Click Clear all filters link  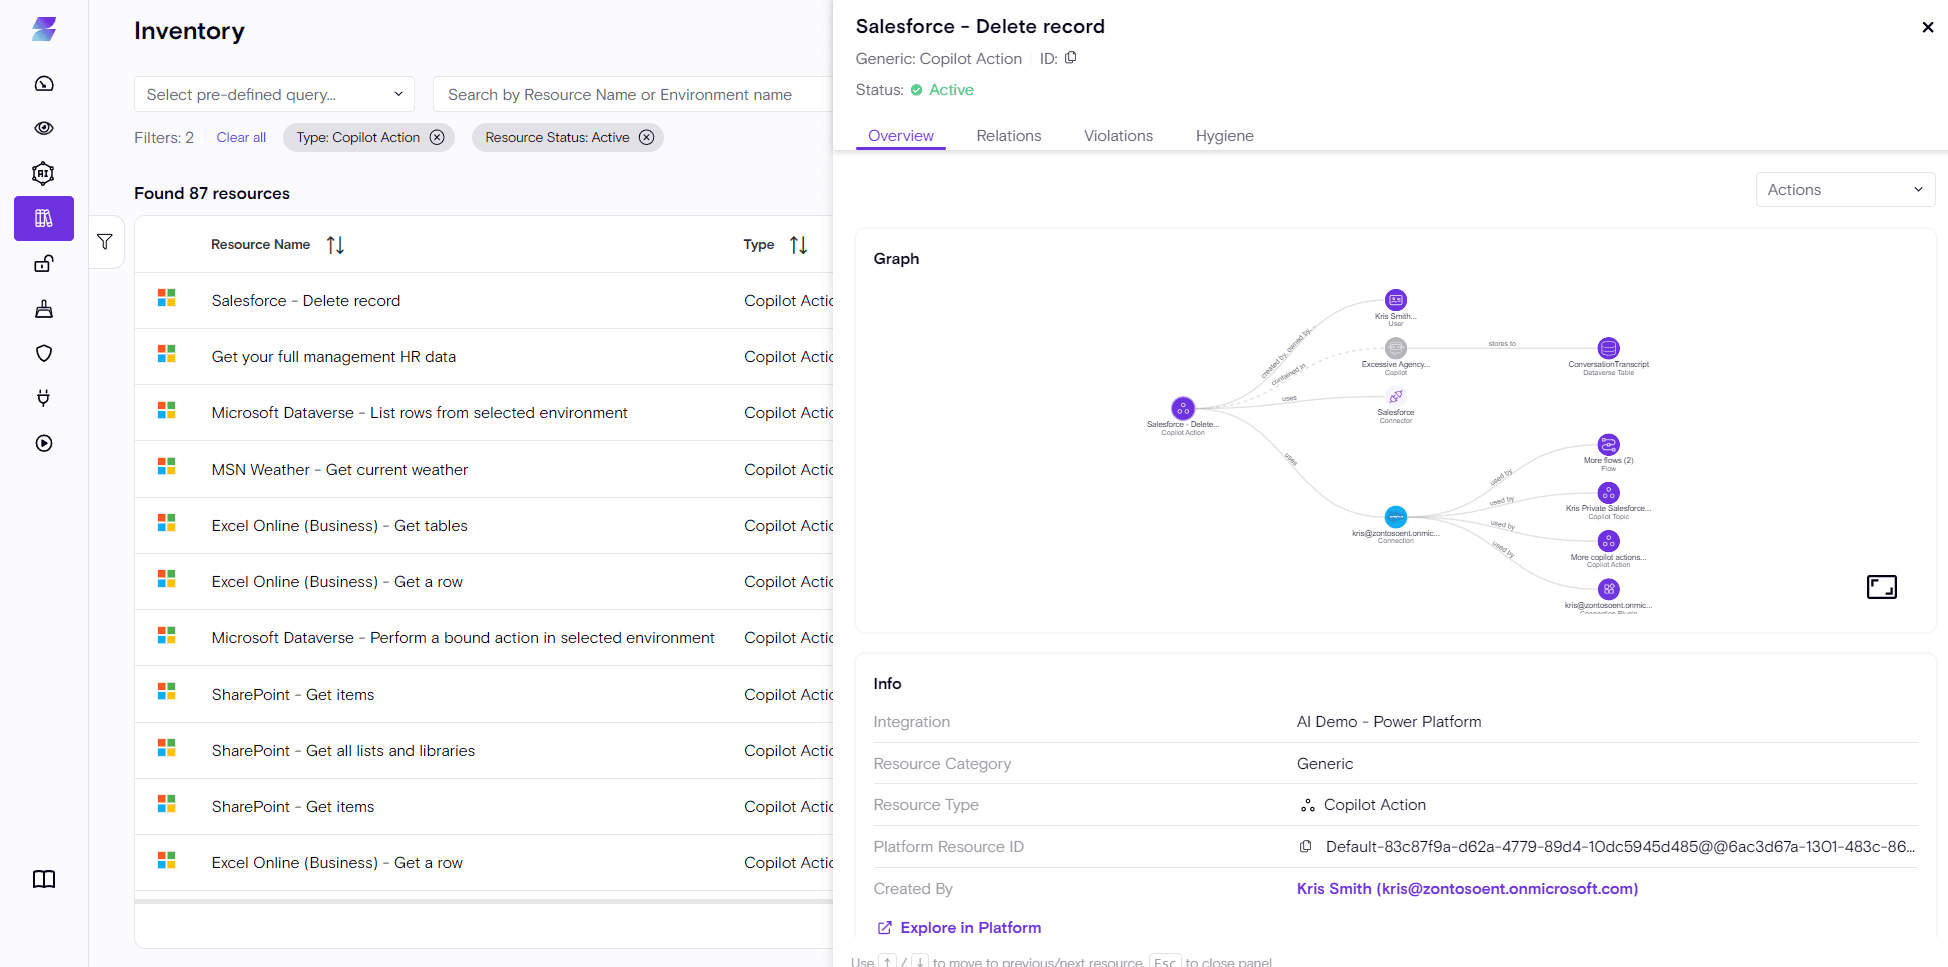click(x=241, y=138)
